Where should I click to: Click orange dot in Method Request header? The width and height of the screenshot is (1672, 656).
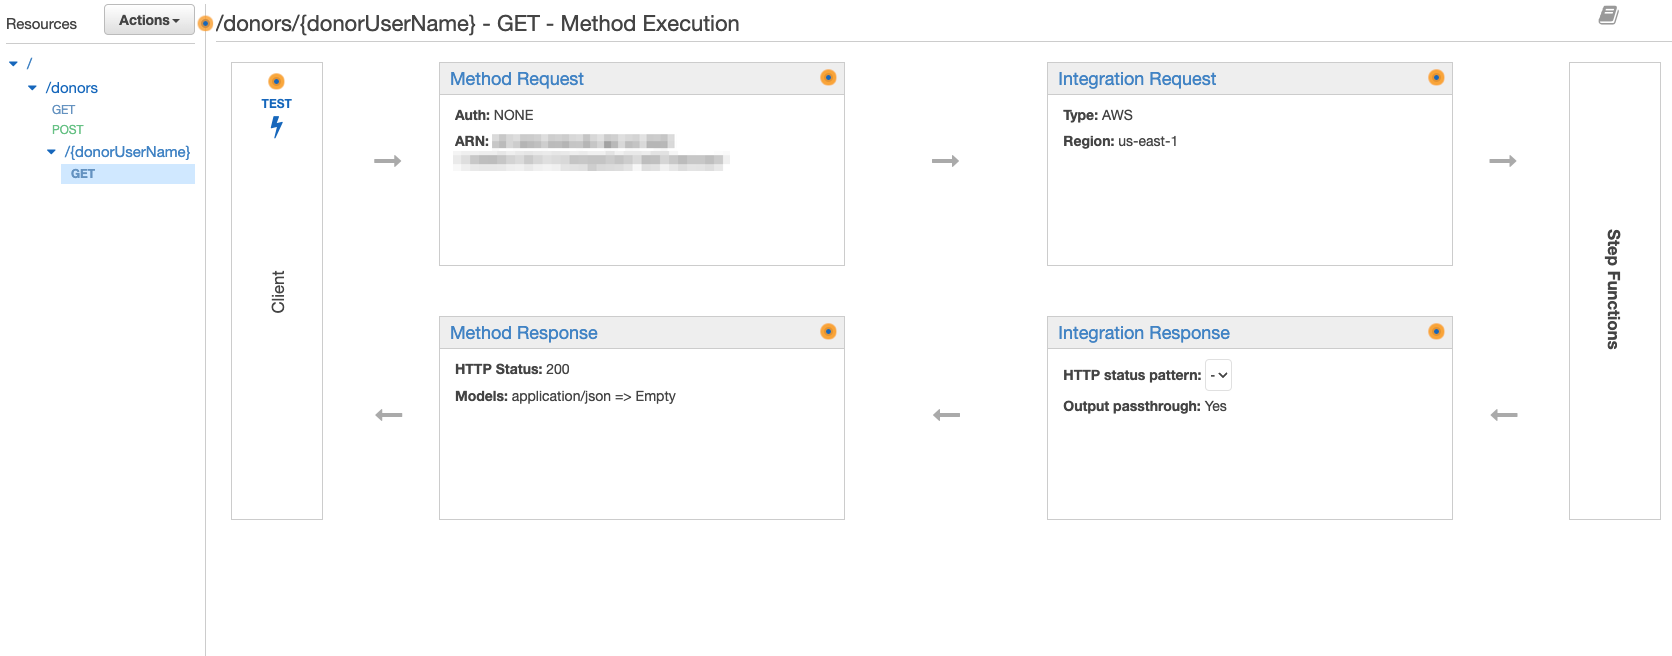pyautogui.click(x=828, y=78)
